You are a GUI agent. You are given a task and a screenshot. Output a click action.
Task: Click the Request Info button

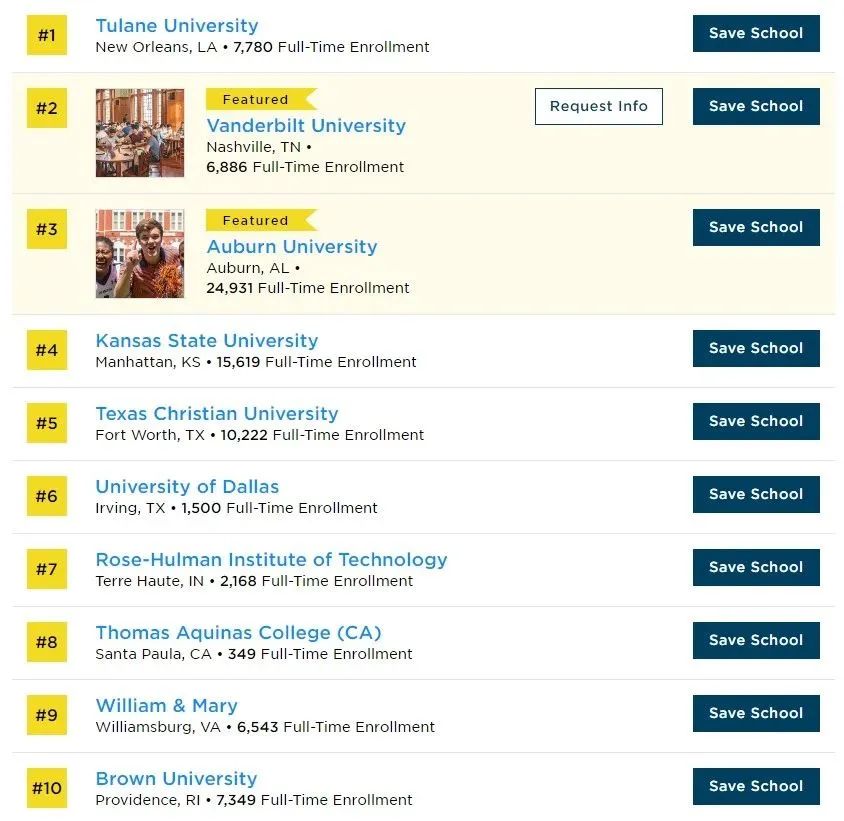(599, 106)
